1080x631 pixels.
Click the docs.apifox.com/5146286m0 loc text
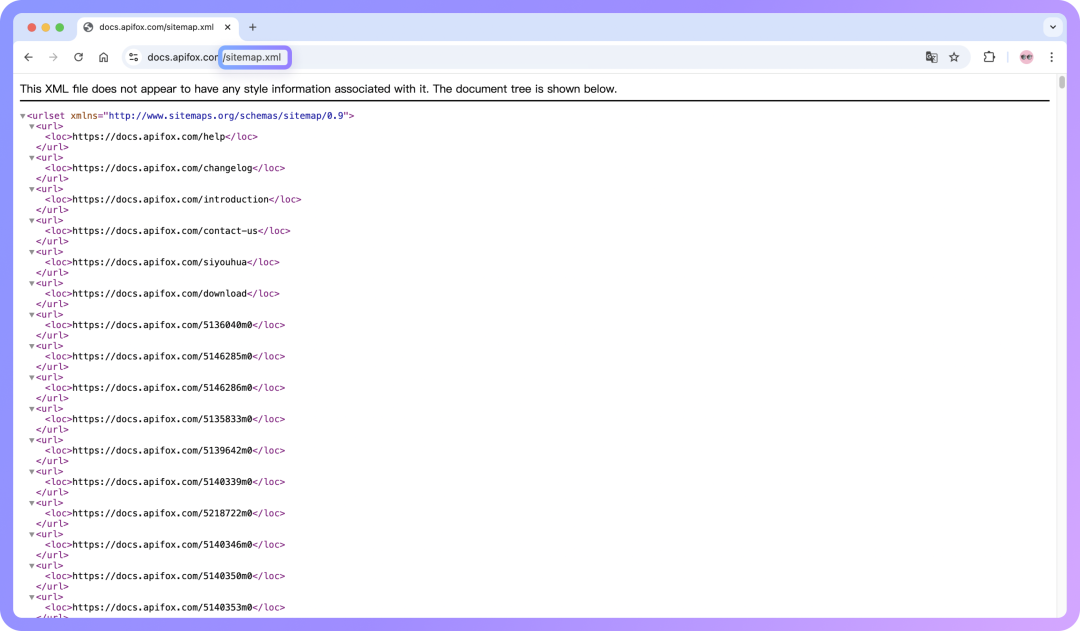tap(163, 387)
